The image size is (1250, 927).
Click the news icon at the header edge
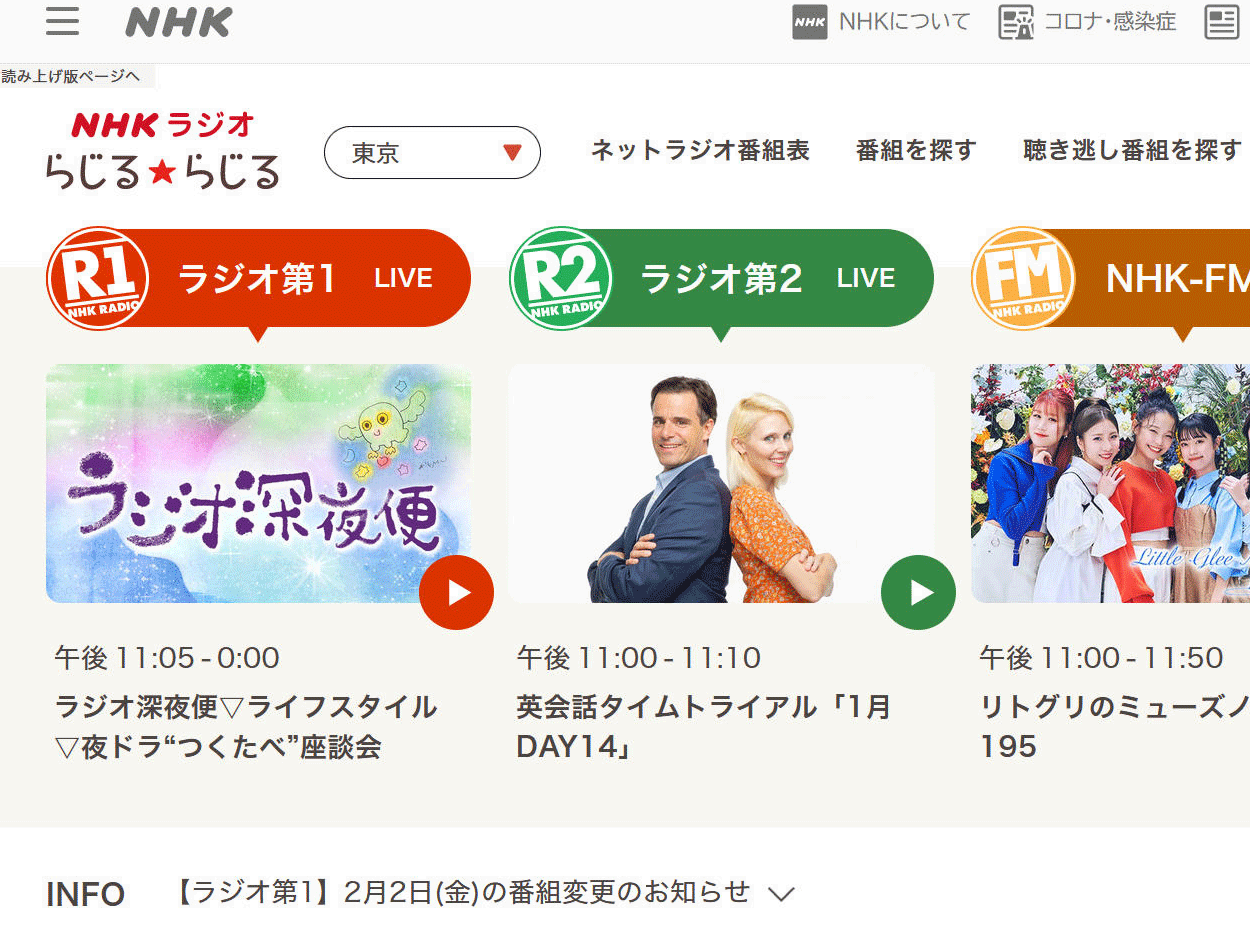tap(1222, 22)
